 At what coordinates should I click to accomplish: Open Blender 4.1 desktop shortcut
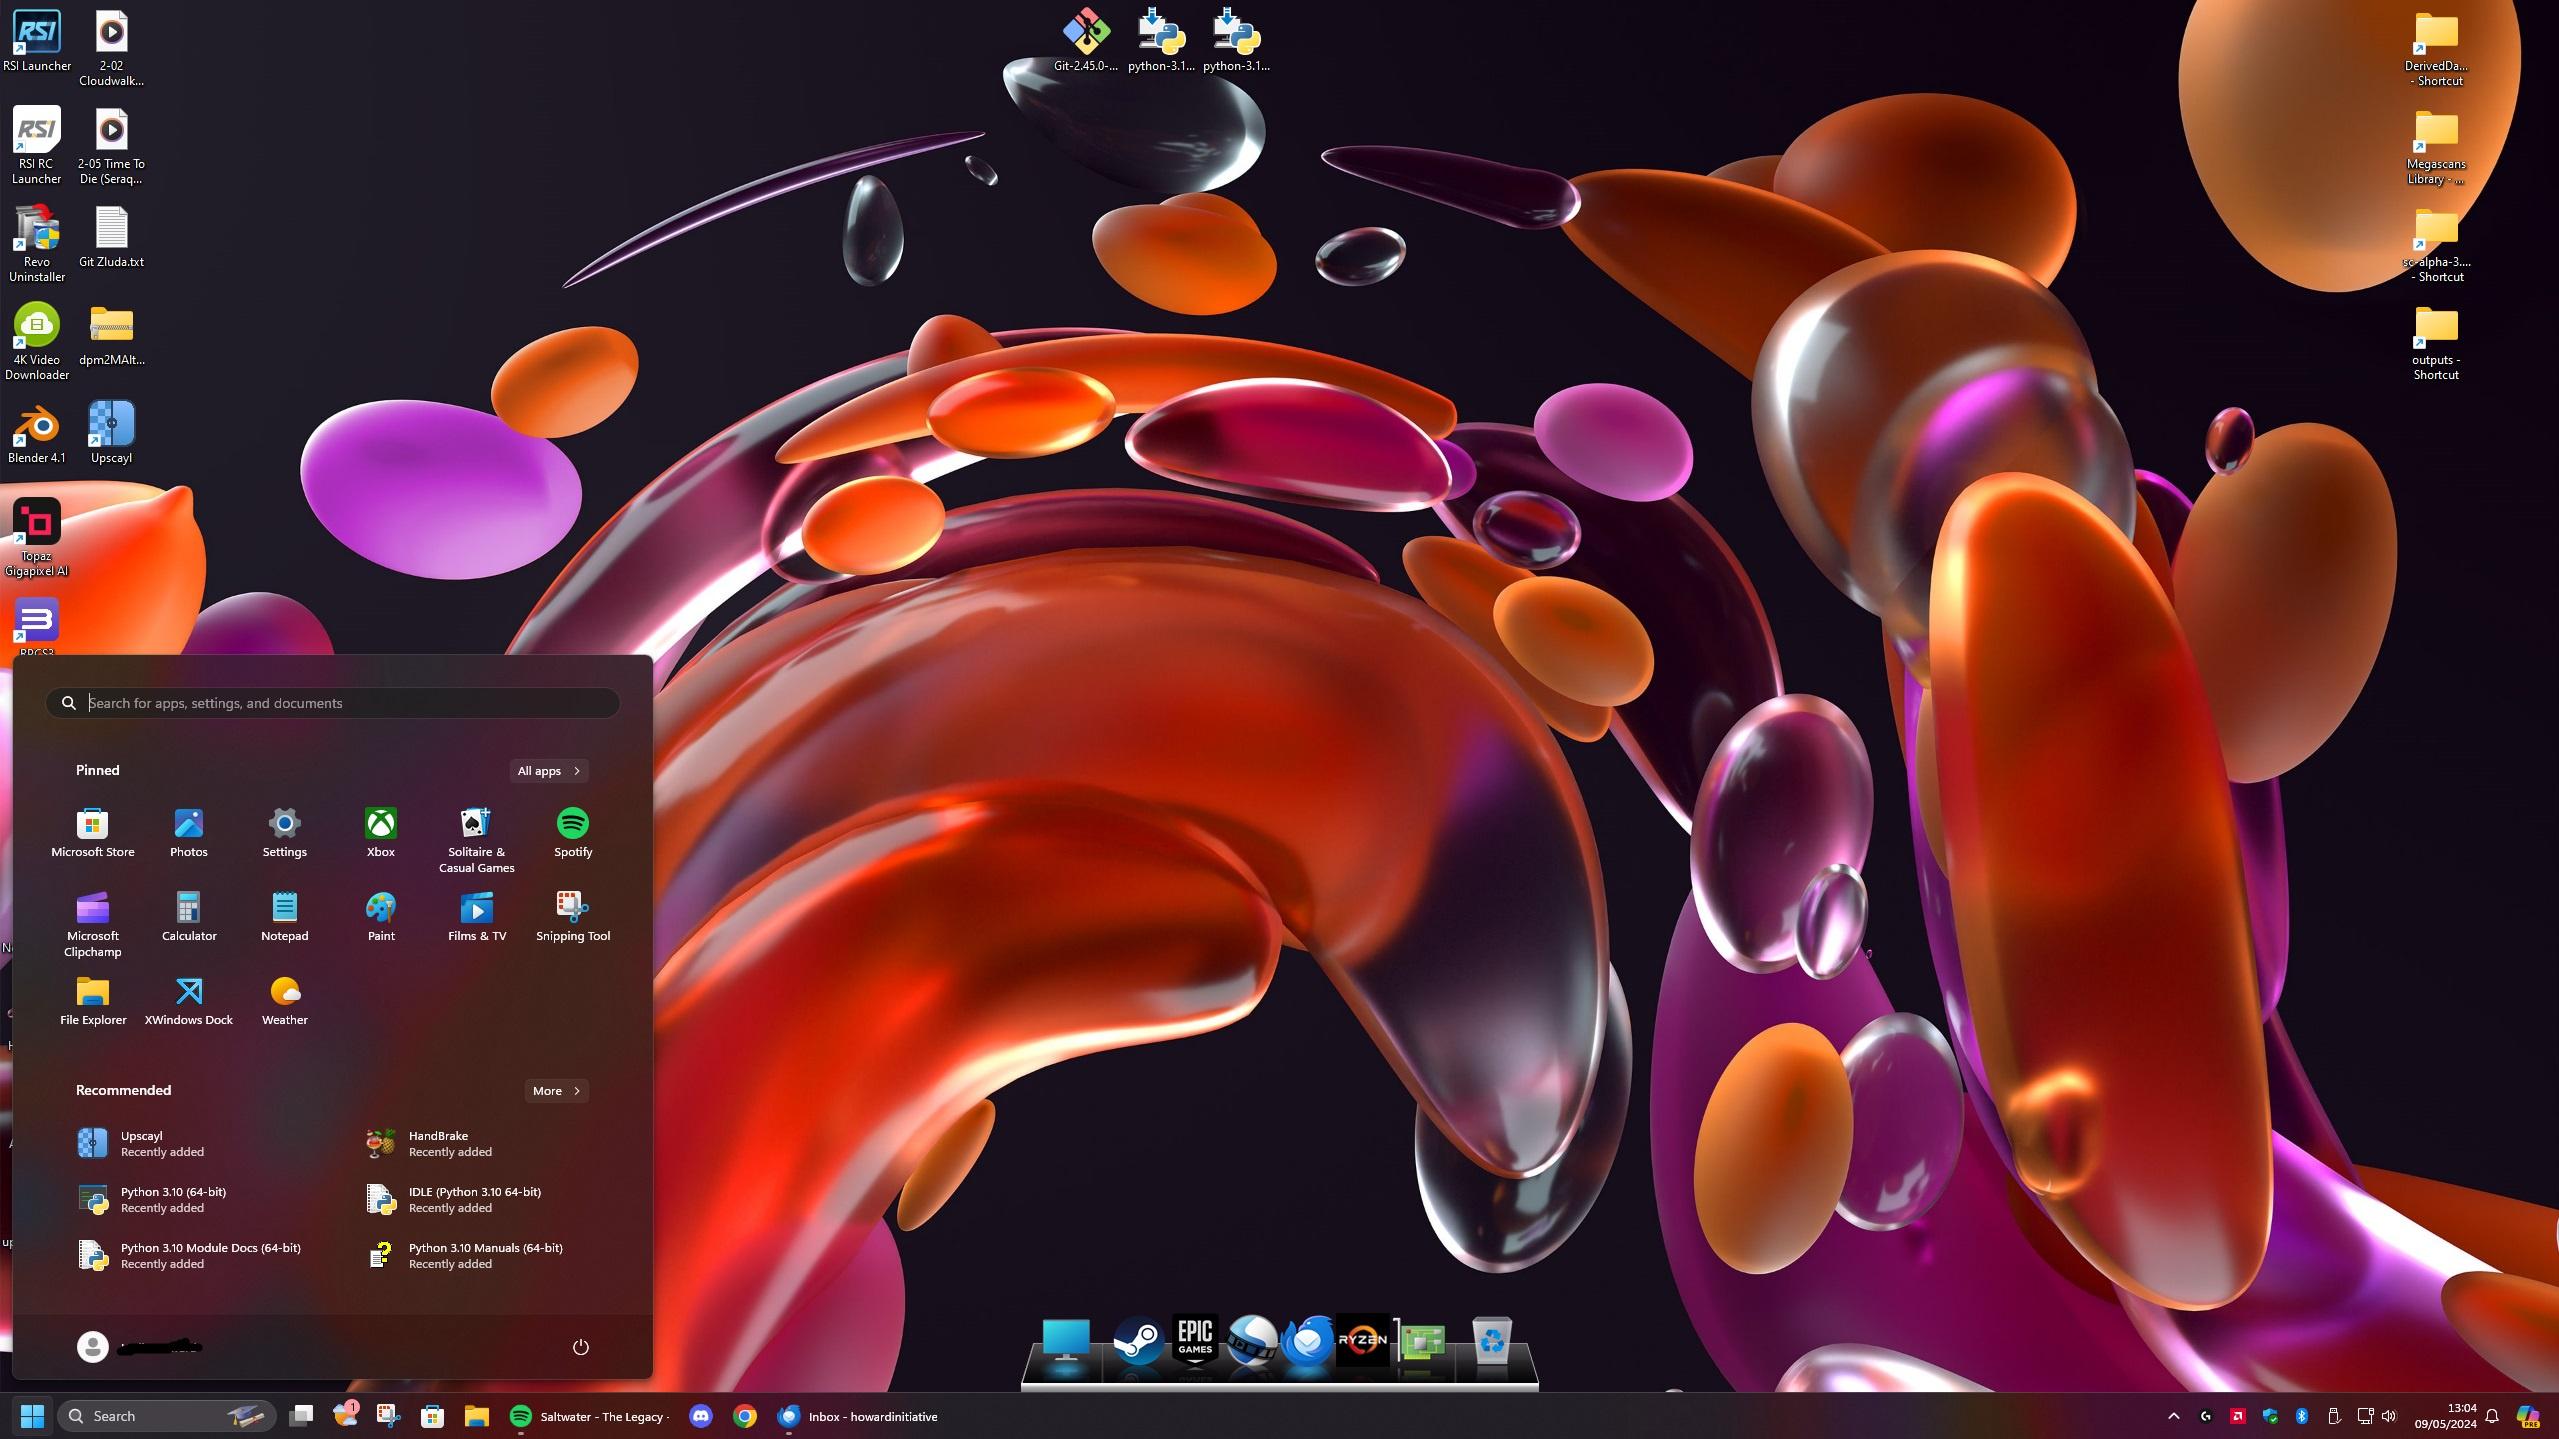click(x=36, y=426)
